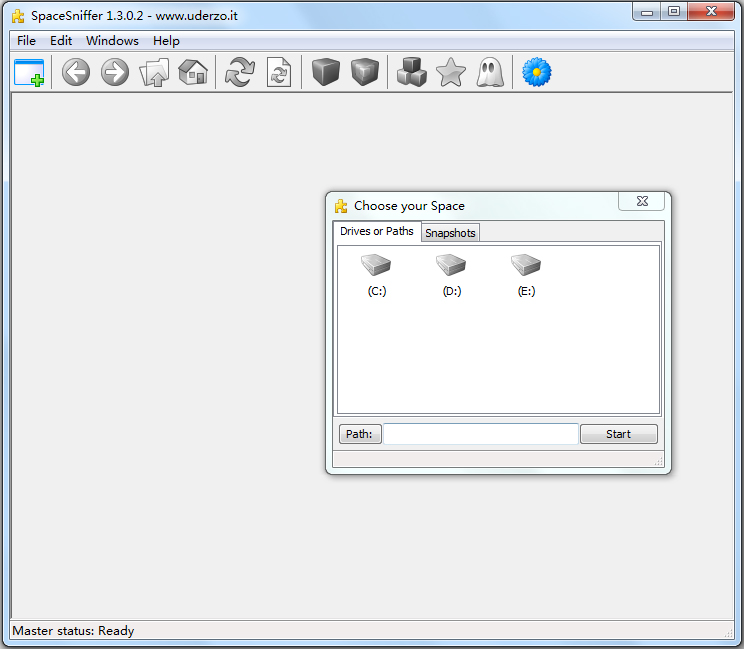Focus the path text input field
Image resolution: width=744 pixels, height=649 pixels.
click(x=481, y=434)
